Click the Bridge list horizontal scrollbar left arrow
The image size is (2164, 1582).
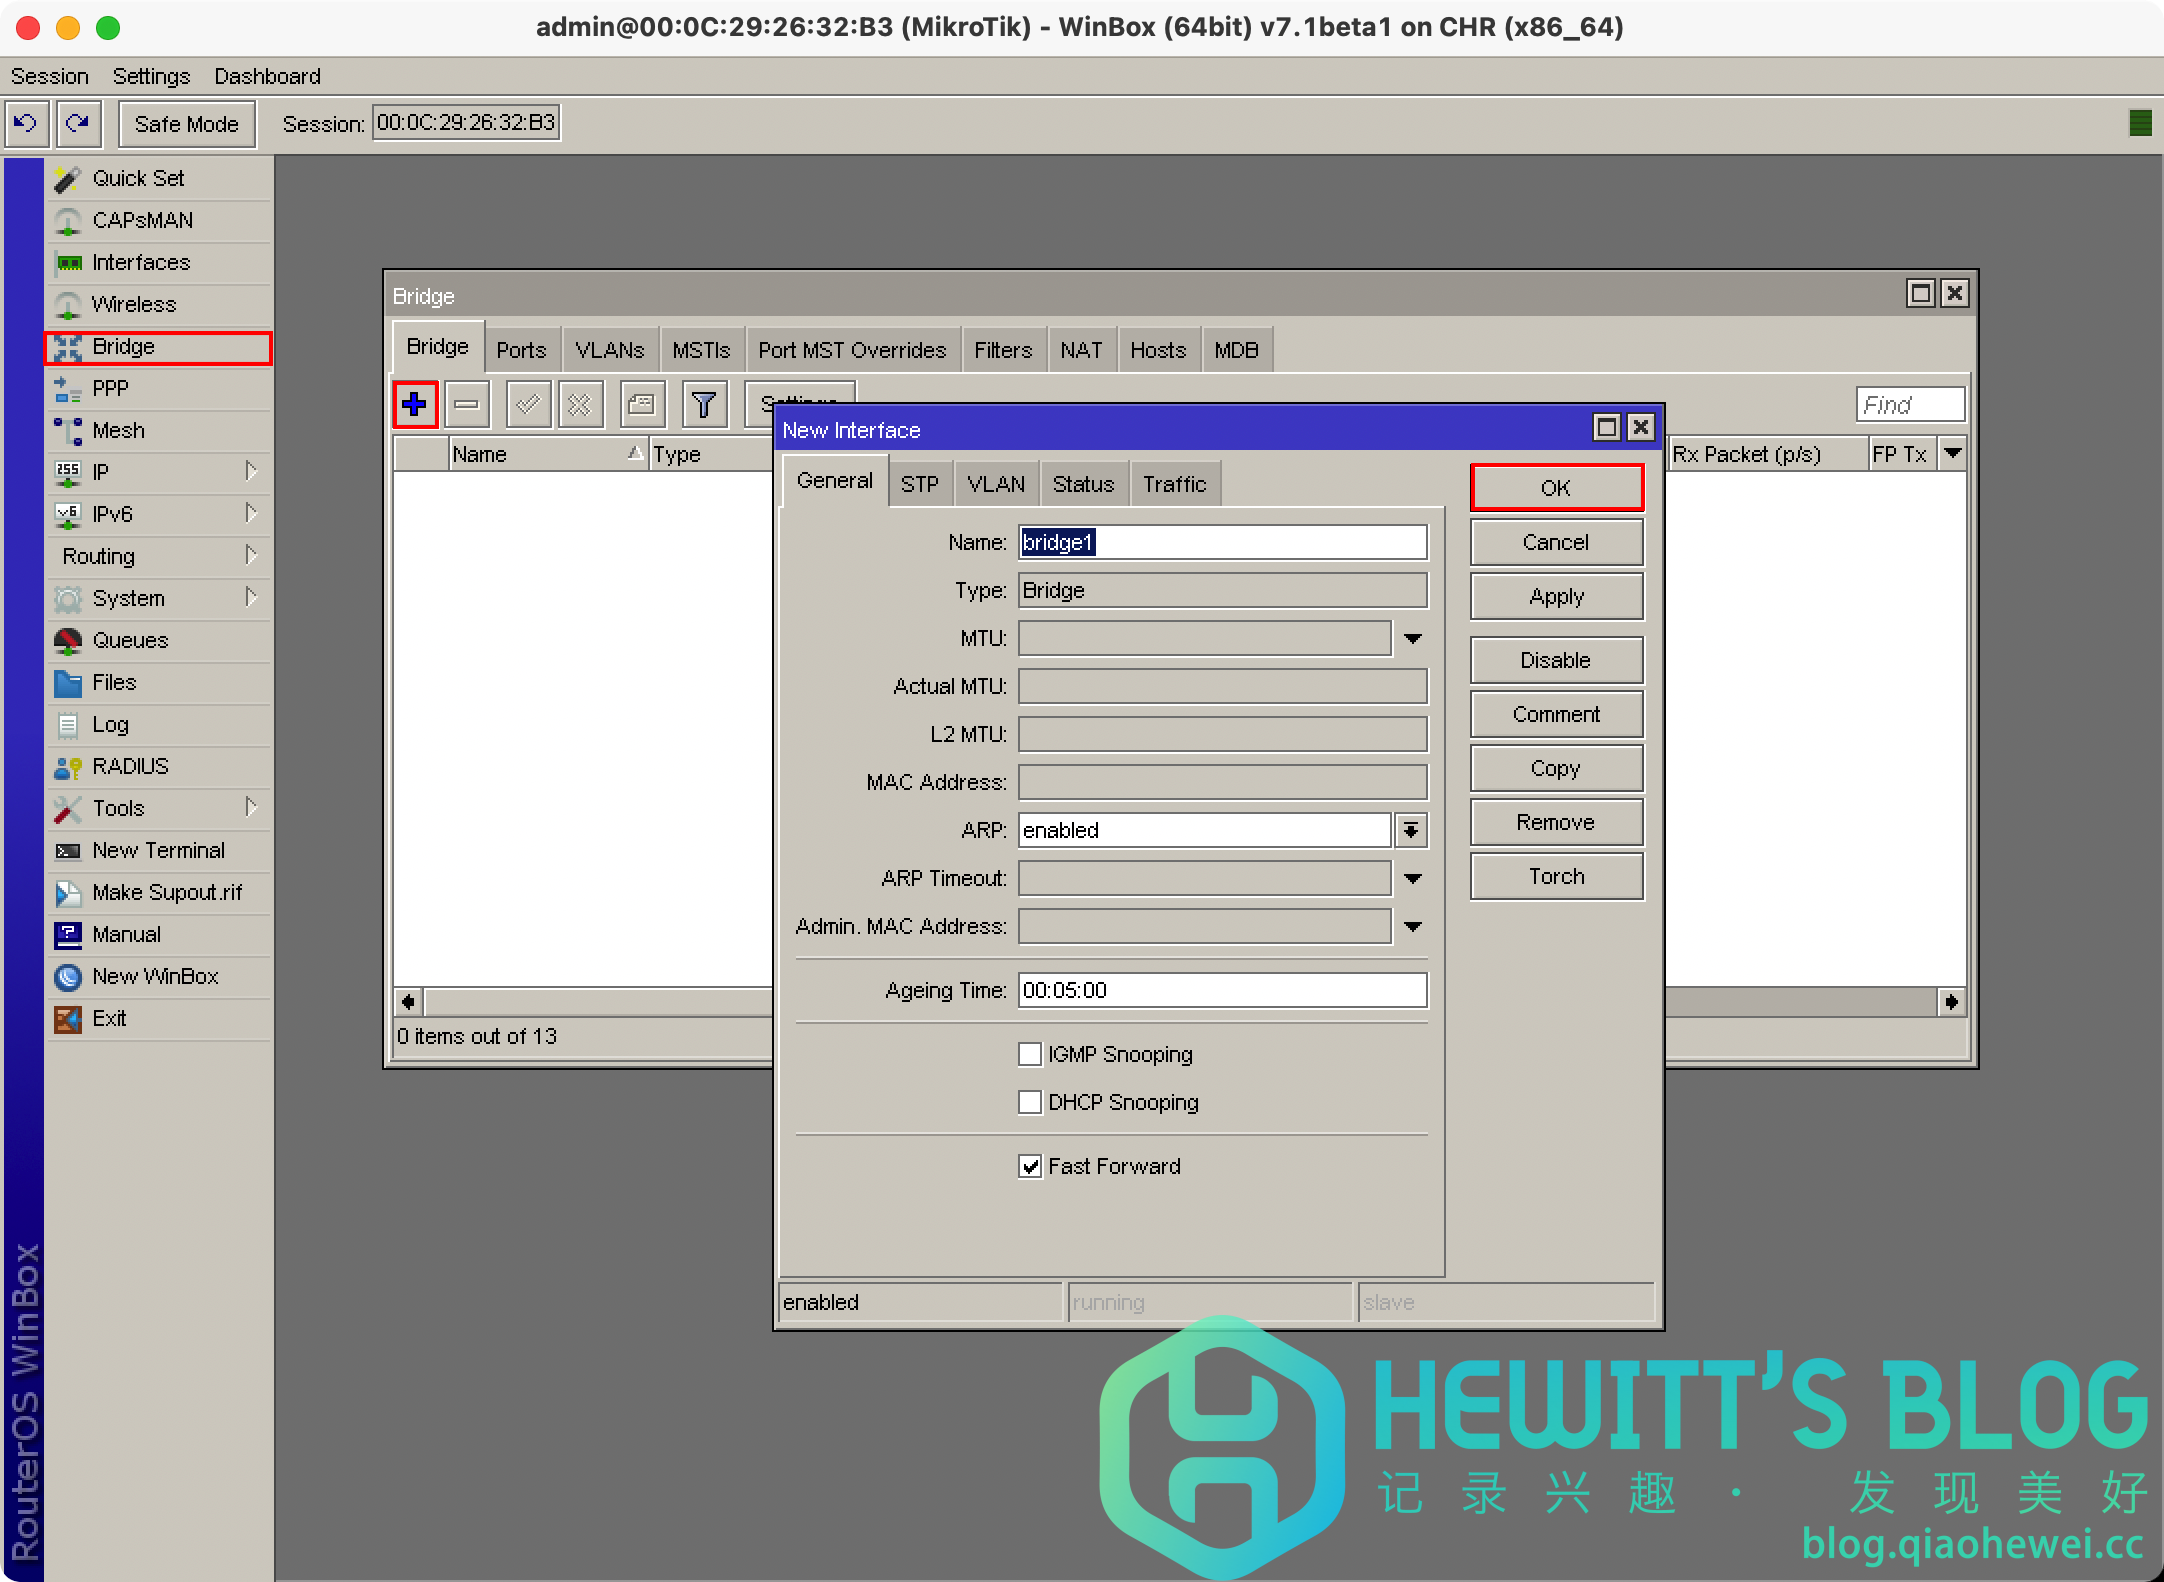click(x=408, y=1001)
